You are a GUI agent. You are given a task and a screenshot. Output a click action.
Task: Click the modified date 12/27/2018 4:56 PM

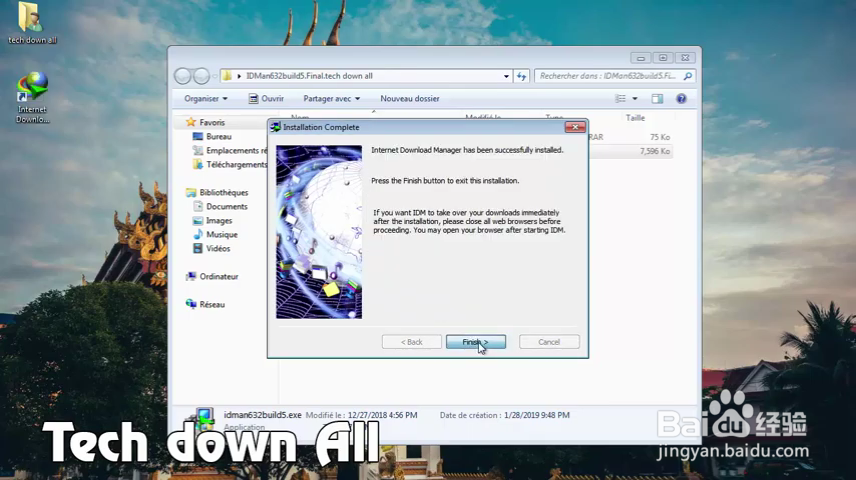(x=382, y=415)
